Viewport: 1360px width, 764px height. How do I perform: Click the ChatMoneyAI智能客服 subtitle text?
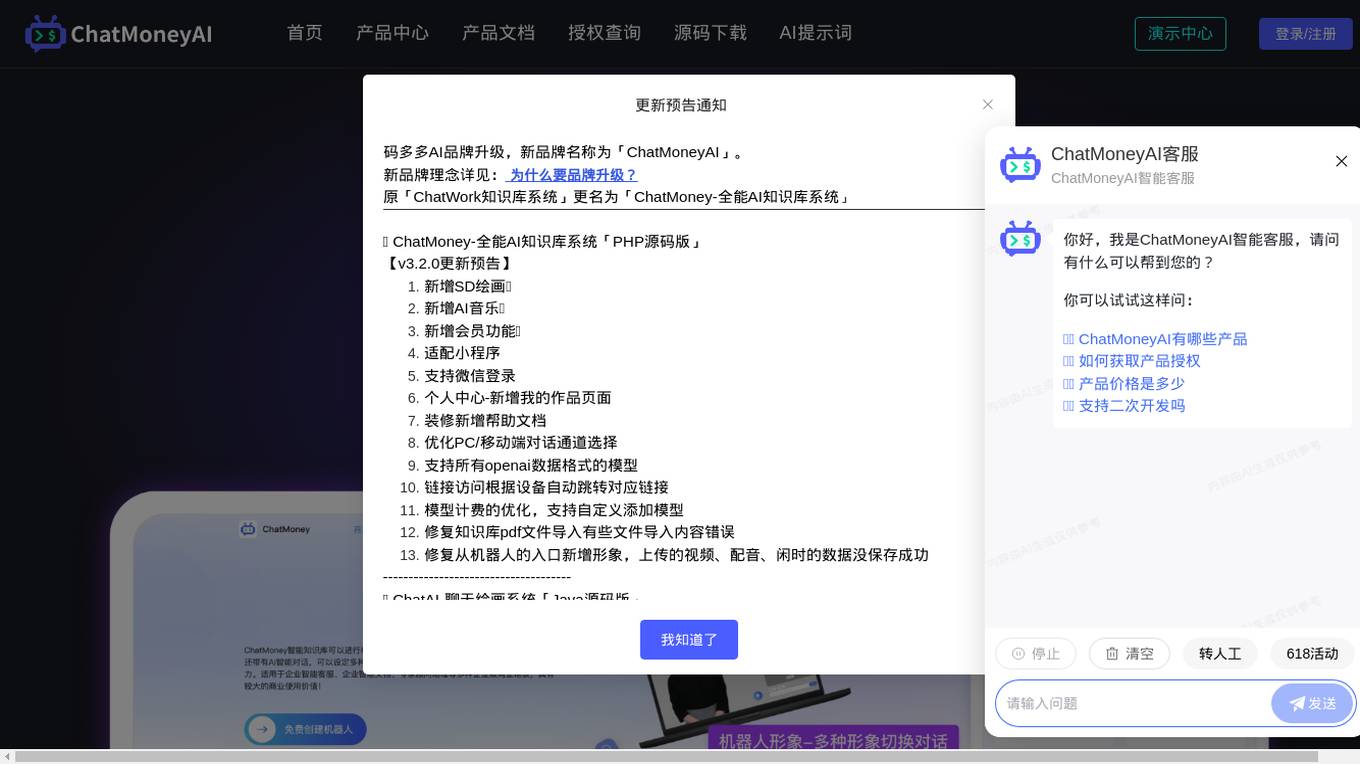coord(1123,178)
